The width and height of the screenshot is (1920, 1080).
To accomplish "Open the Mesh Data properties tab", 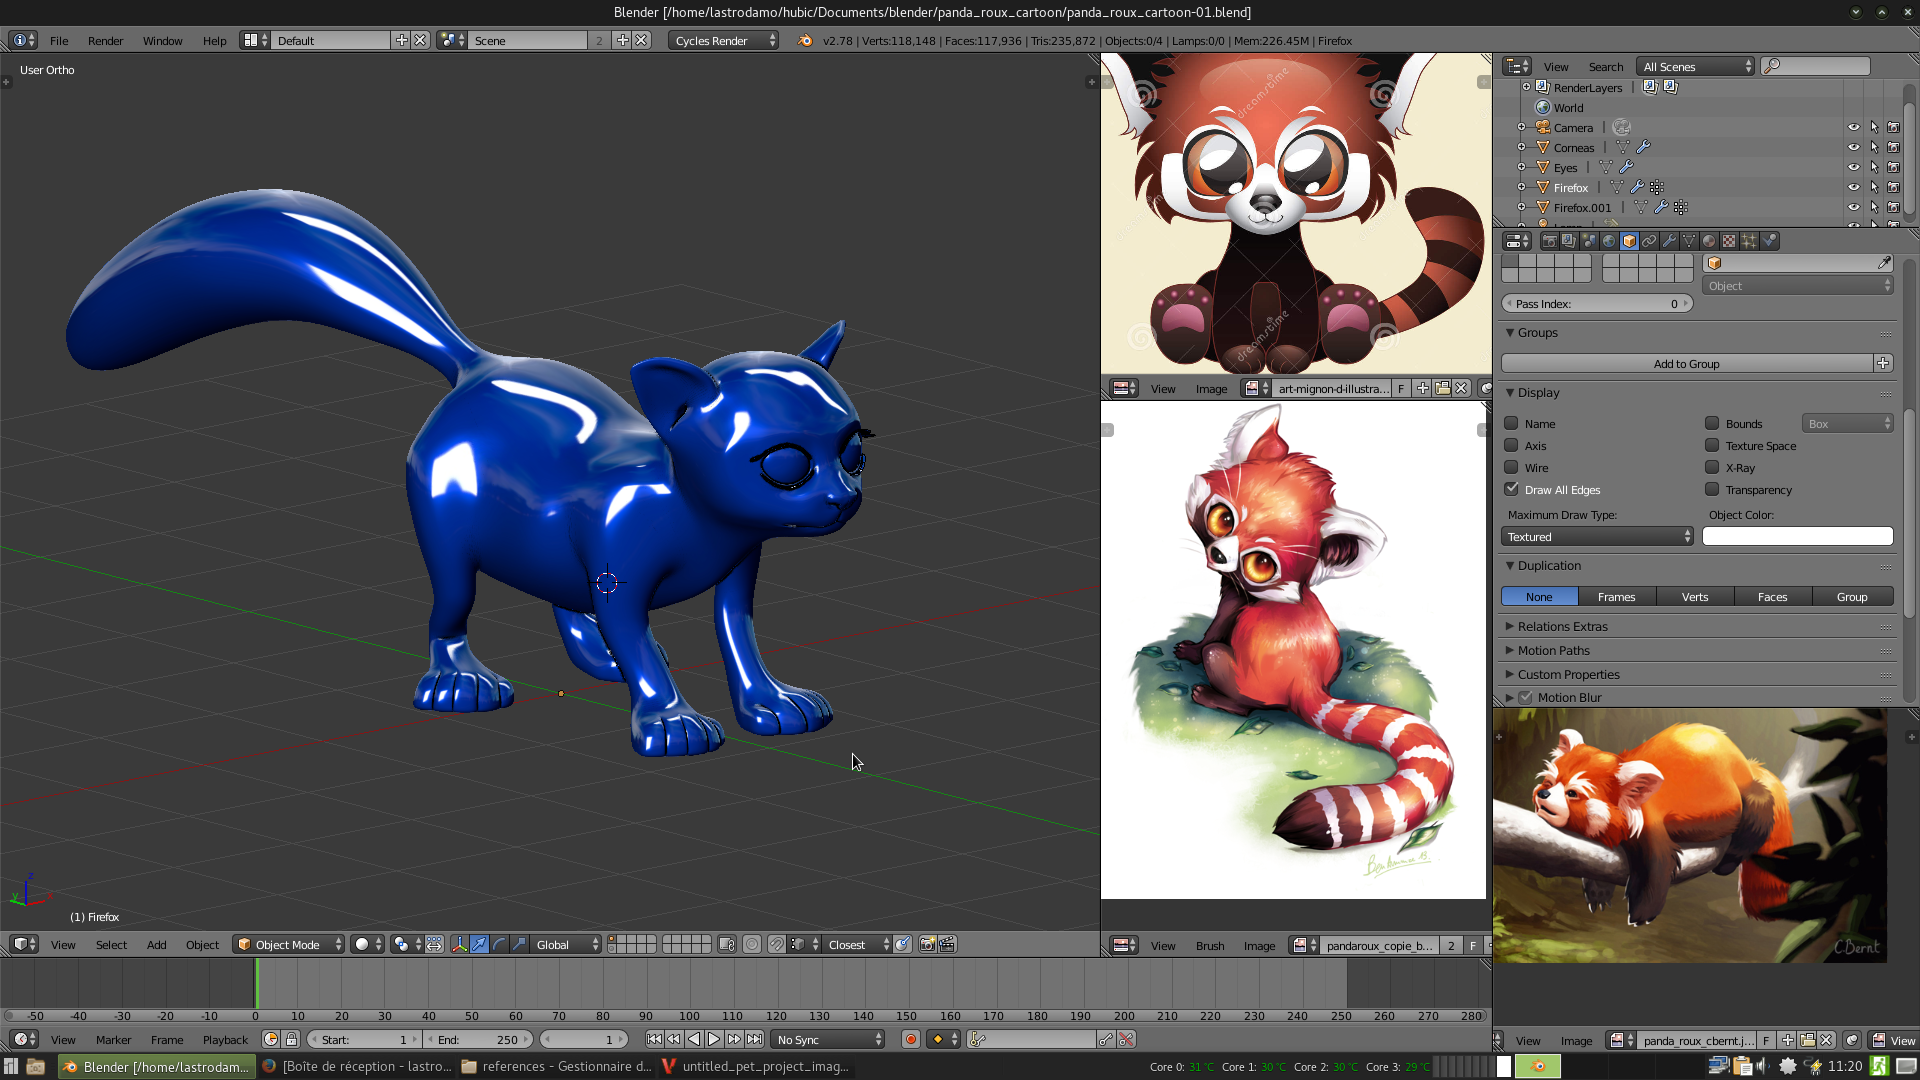I will click(1689, 241).
